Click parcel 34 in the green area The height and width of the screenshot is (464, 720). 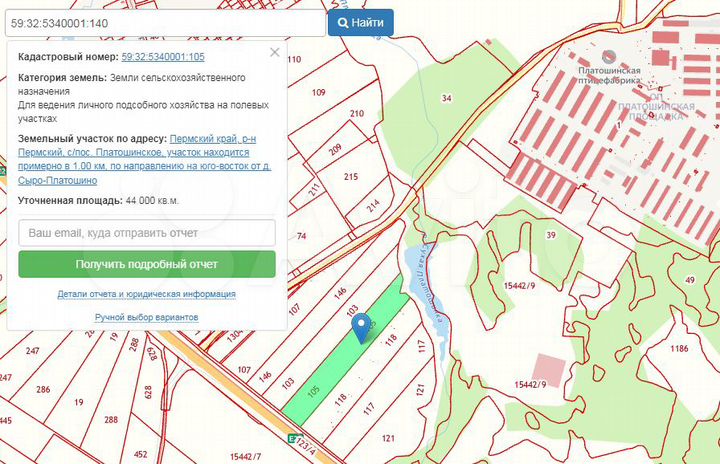[446, 98]
